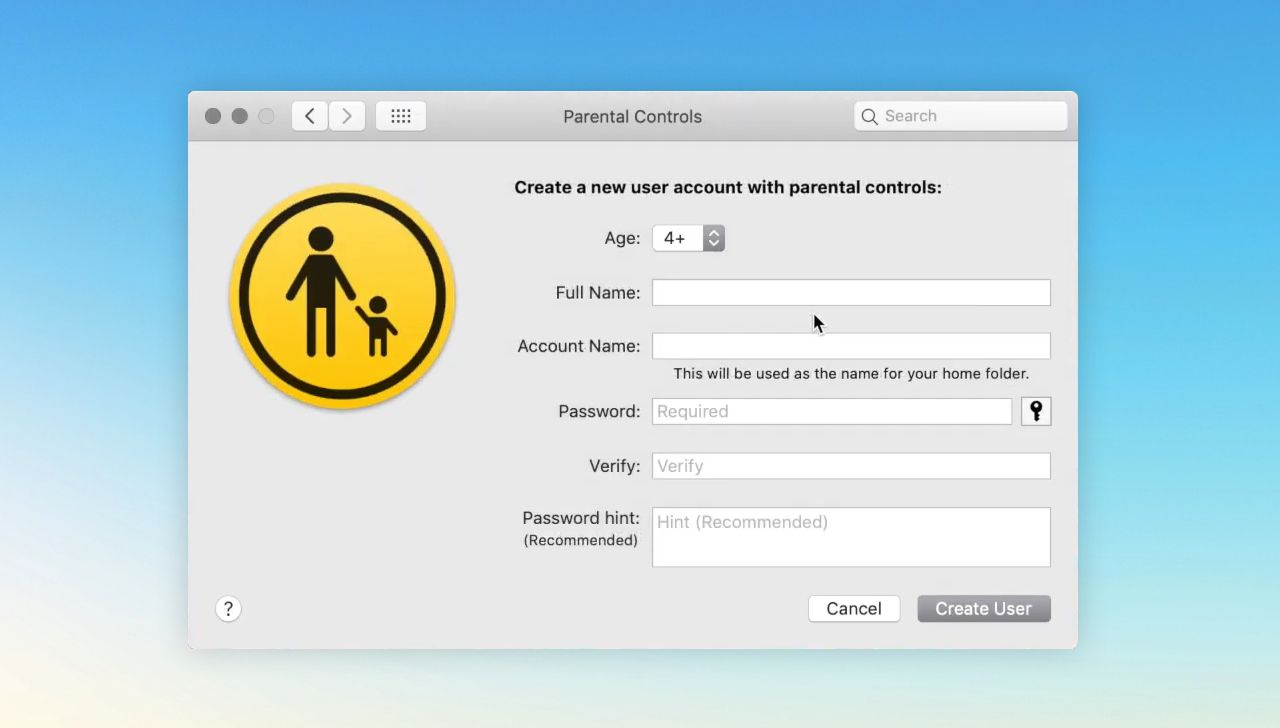Click the Password hint text area
The image size is (1280, 728).
(851, 537)
